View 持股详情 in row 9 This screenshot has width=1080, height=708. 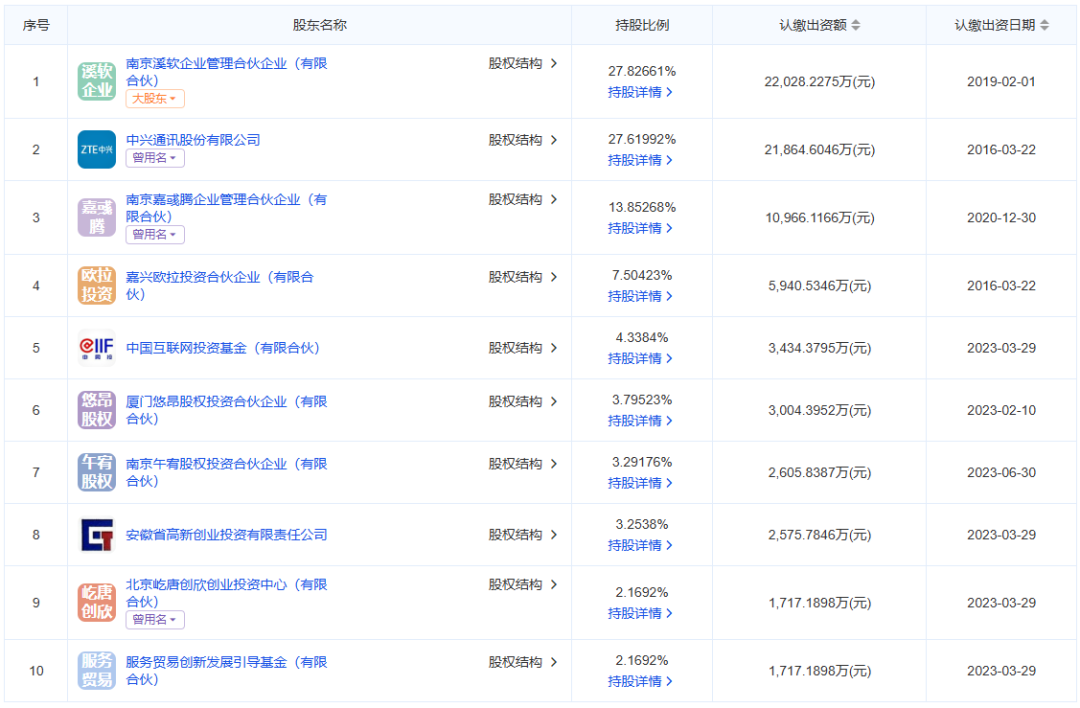[640, 613]
